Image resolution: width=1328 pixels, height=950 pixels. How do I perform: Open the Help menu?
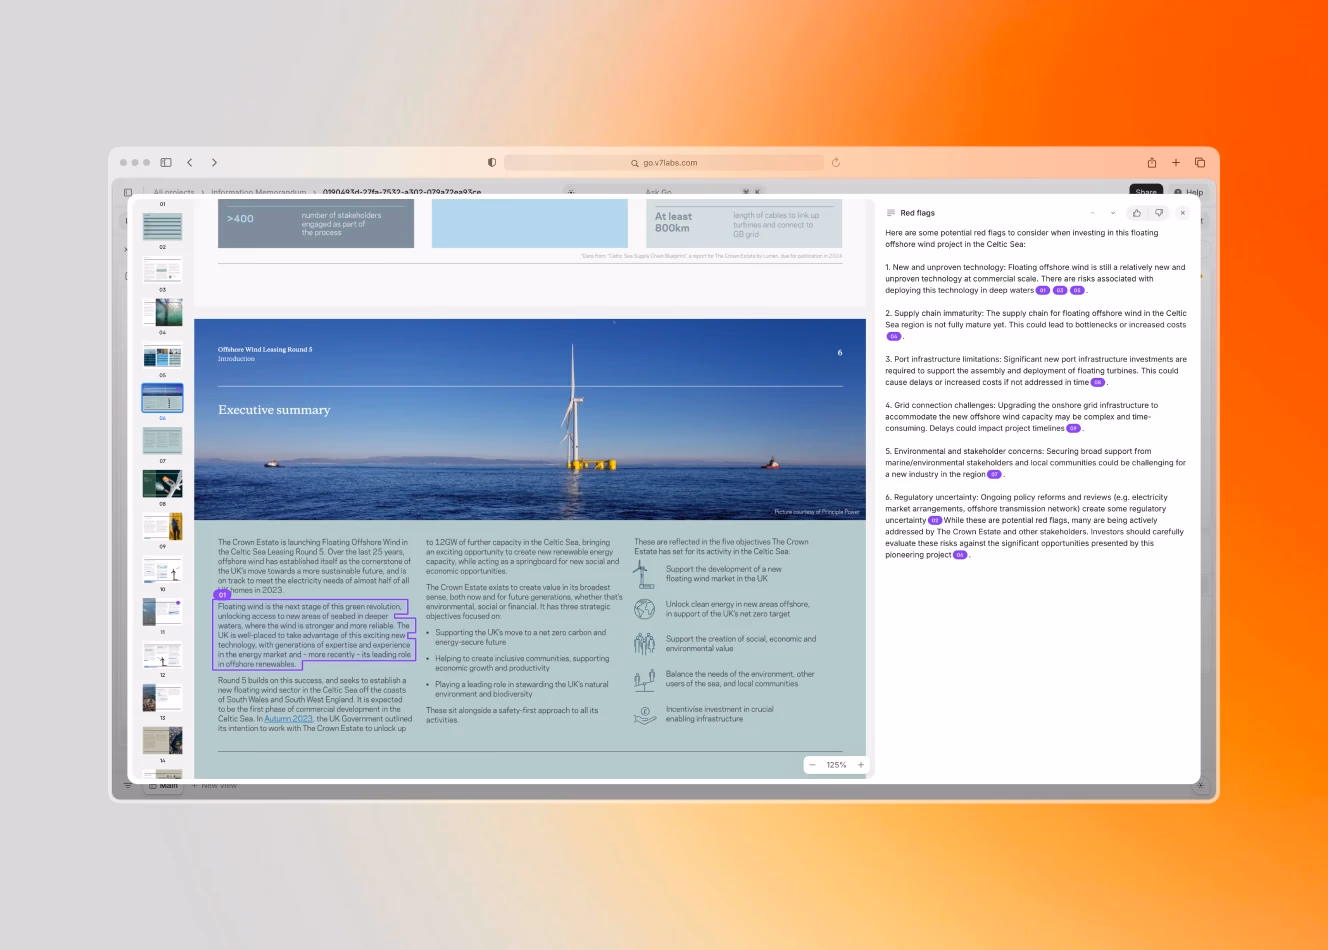(1189, 192)
